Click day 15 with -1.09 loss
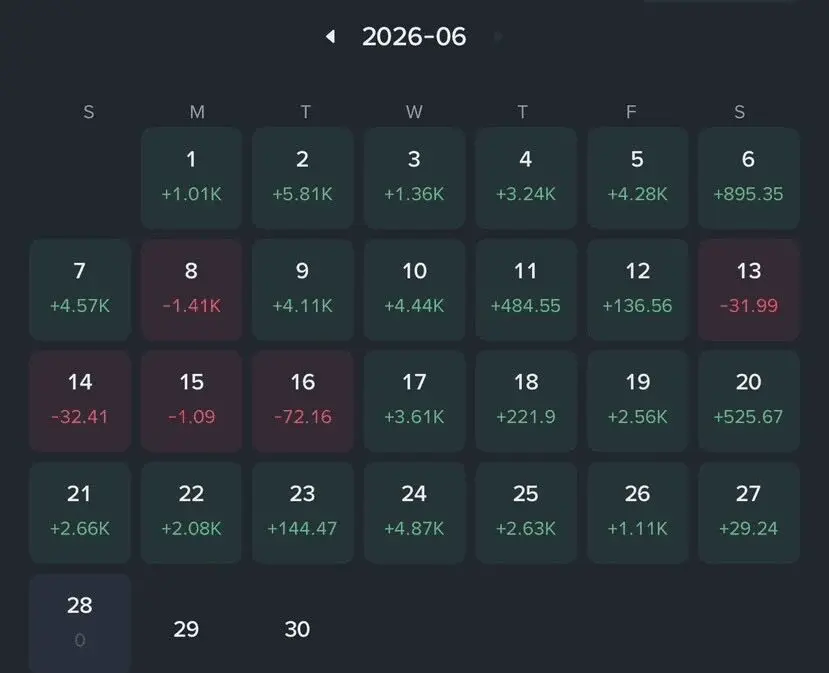829x673 pixels. coord(191,401)
